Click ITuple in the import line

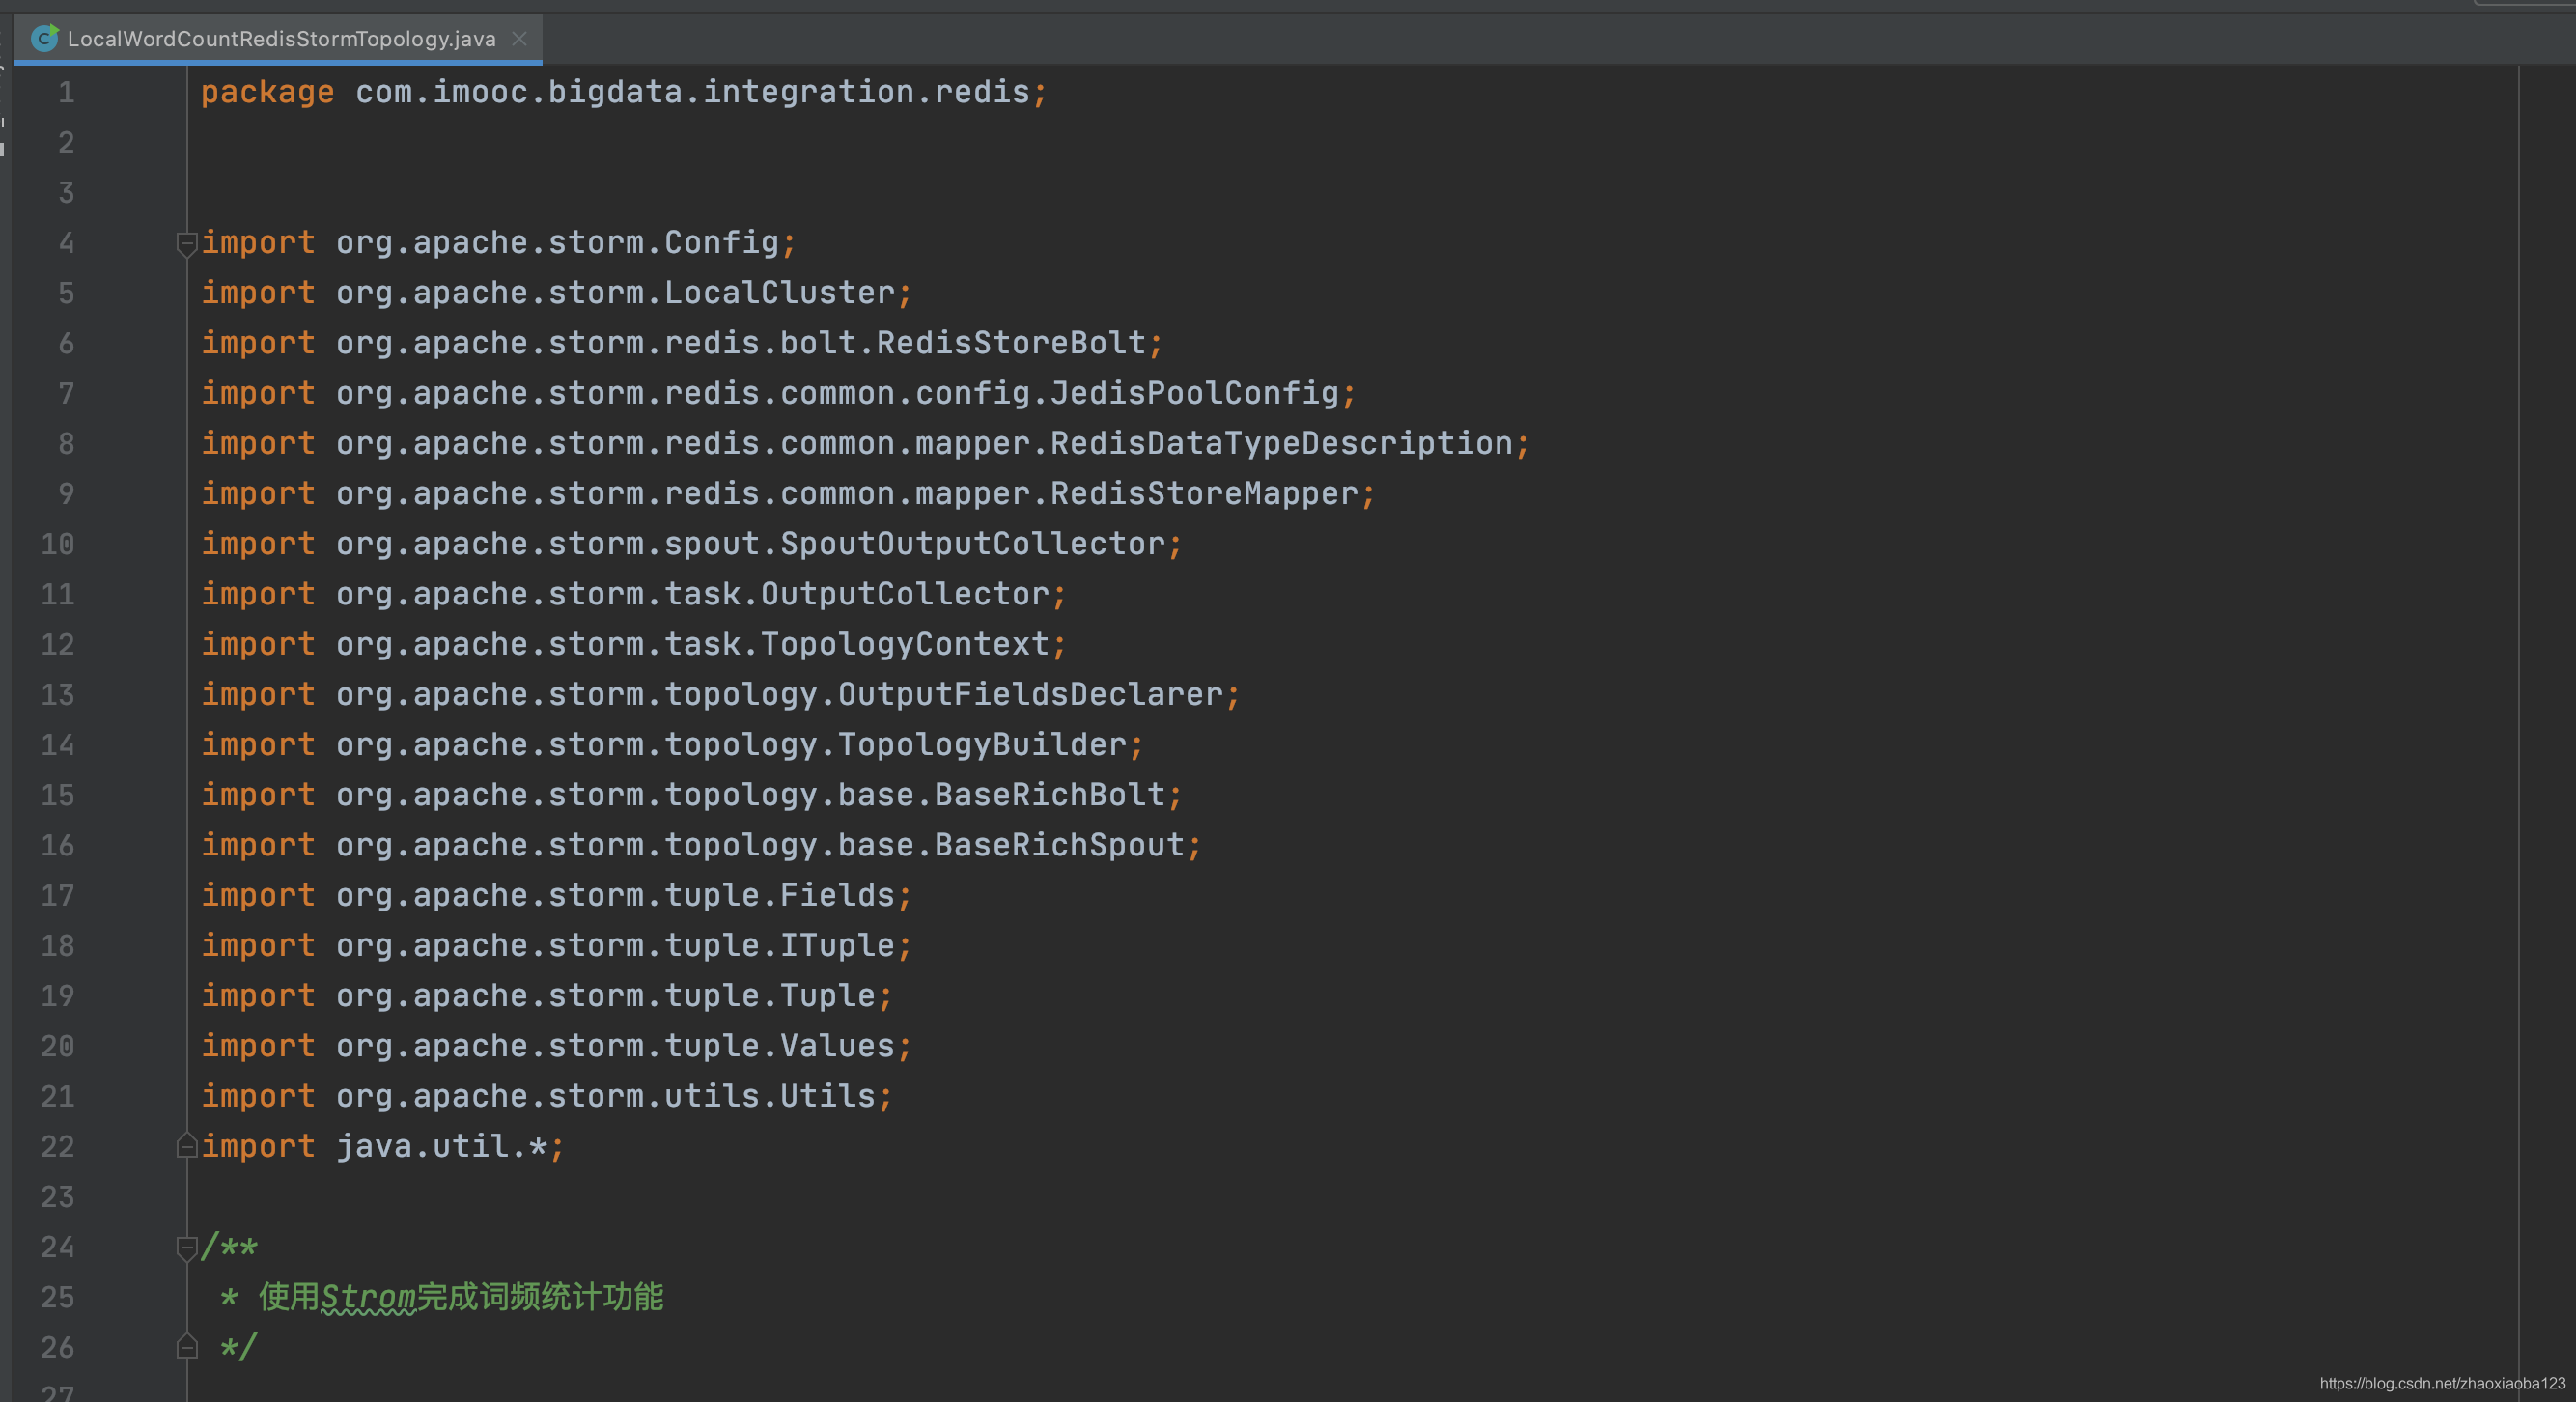click(x=837, y=945)
